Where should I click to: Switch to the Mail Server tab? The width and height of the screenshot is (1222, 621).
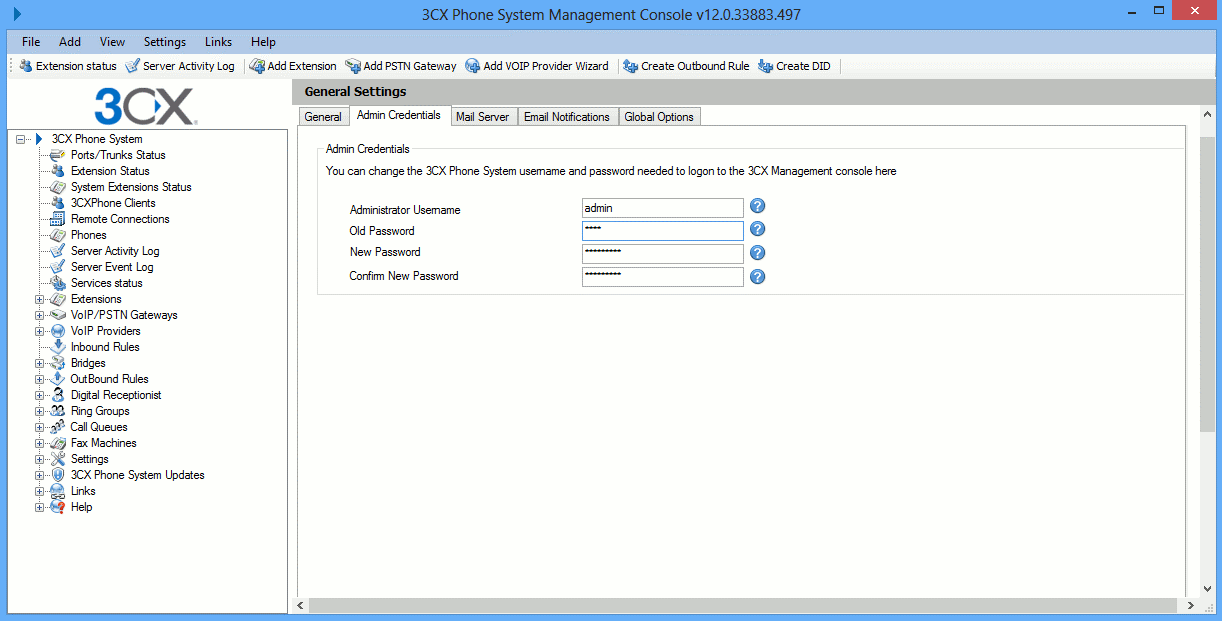coord(482,117)
